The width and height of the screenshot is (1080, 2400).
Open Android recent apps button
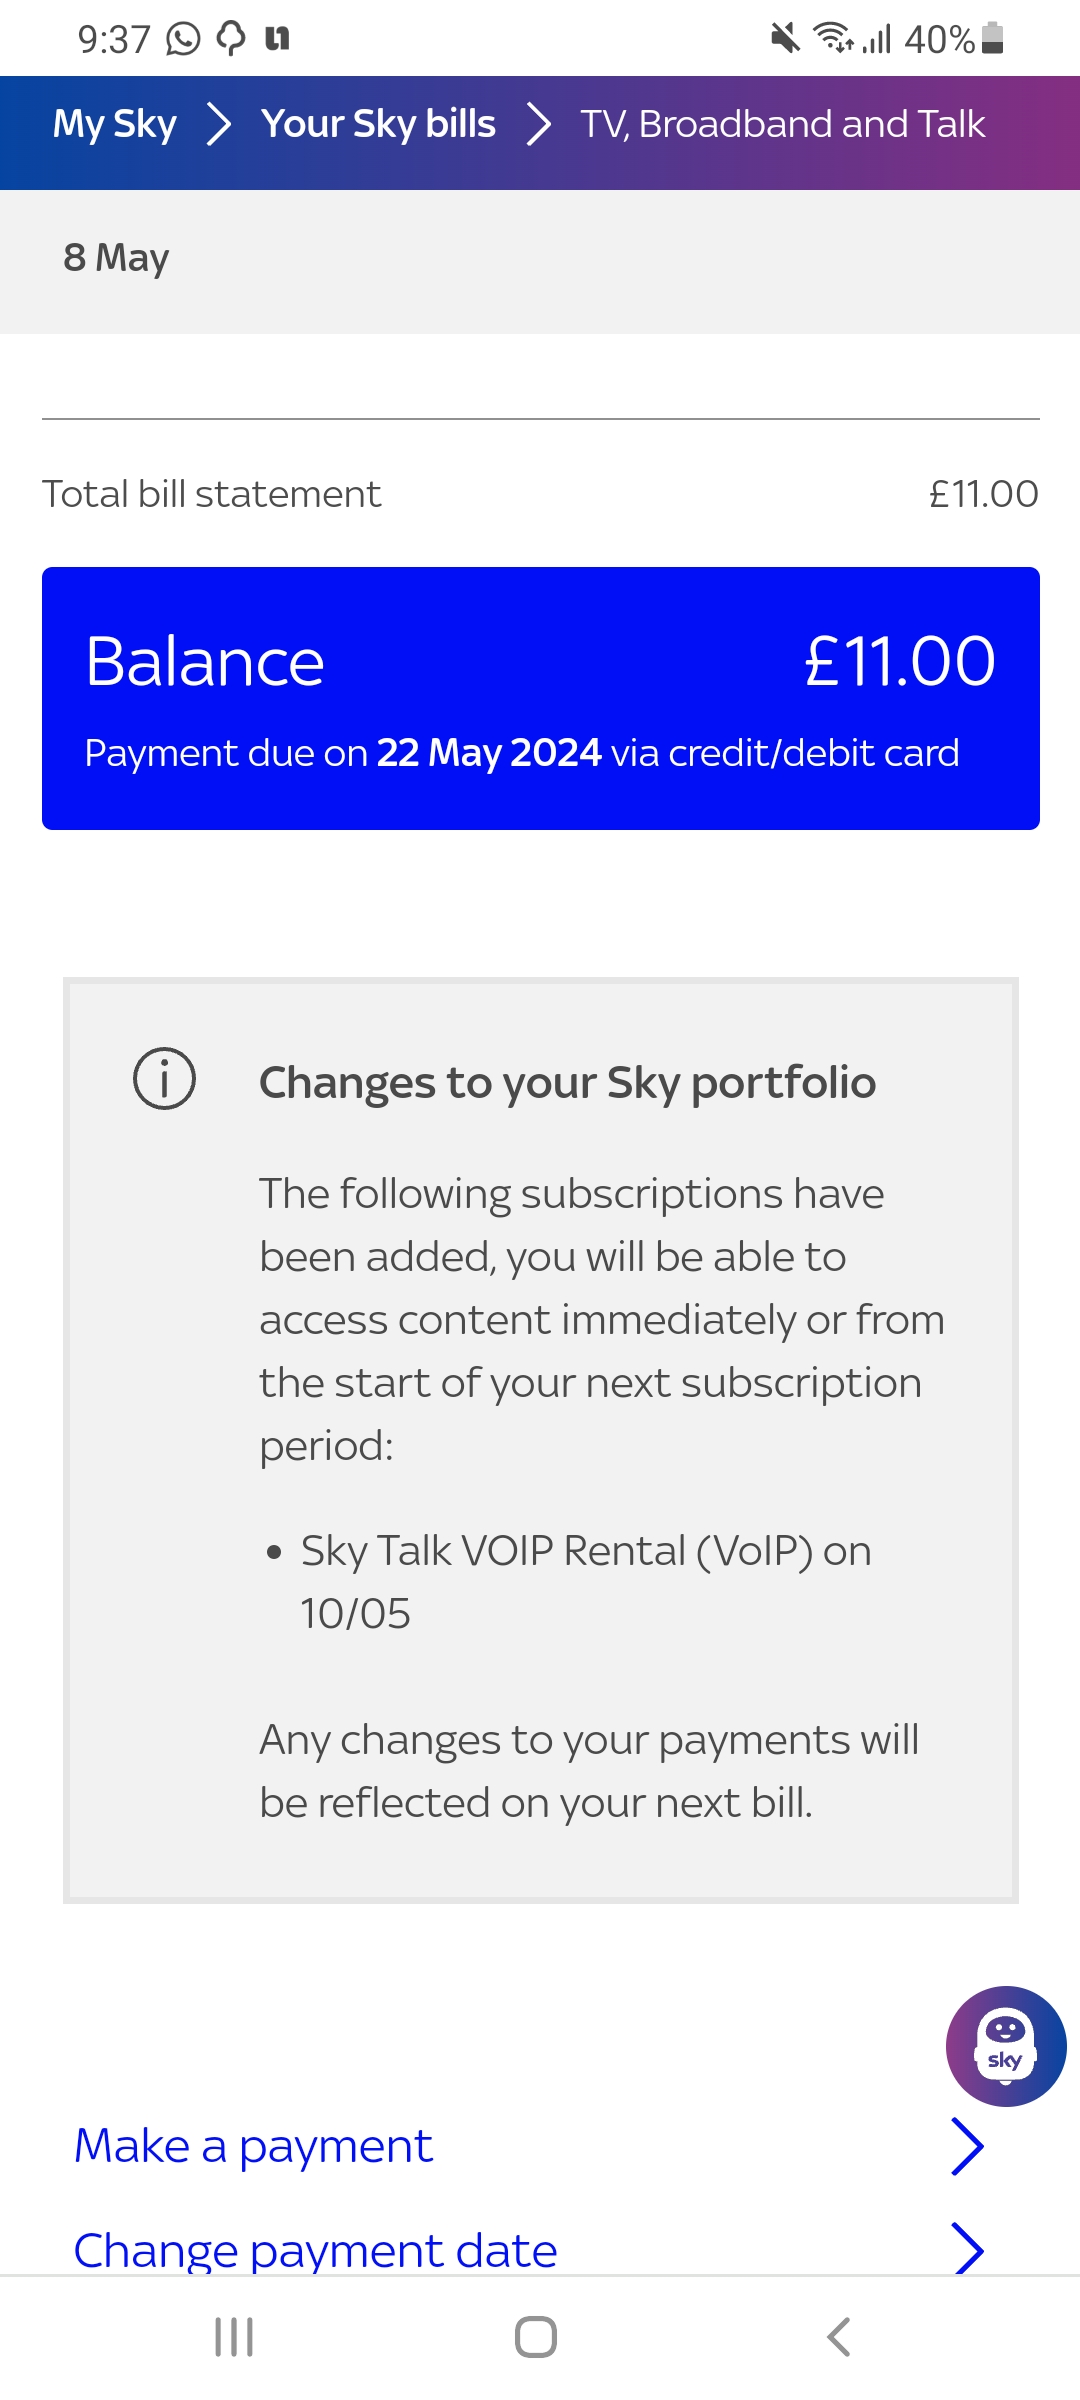pos(234,2337)
